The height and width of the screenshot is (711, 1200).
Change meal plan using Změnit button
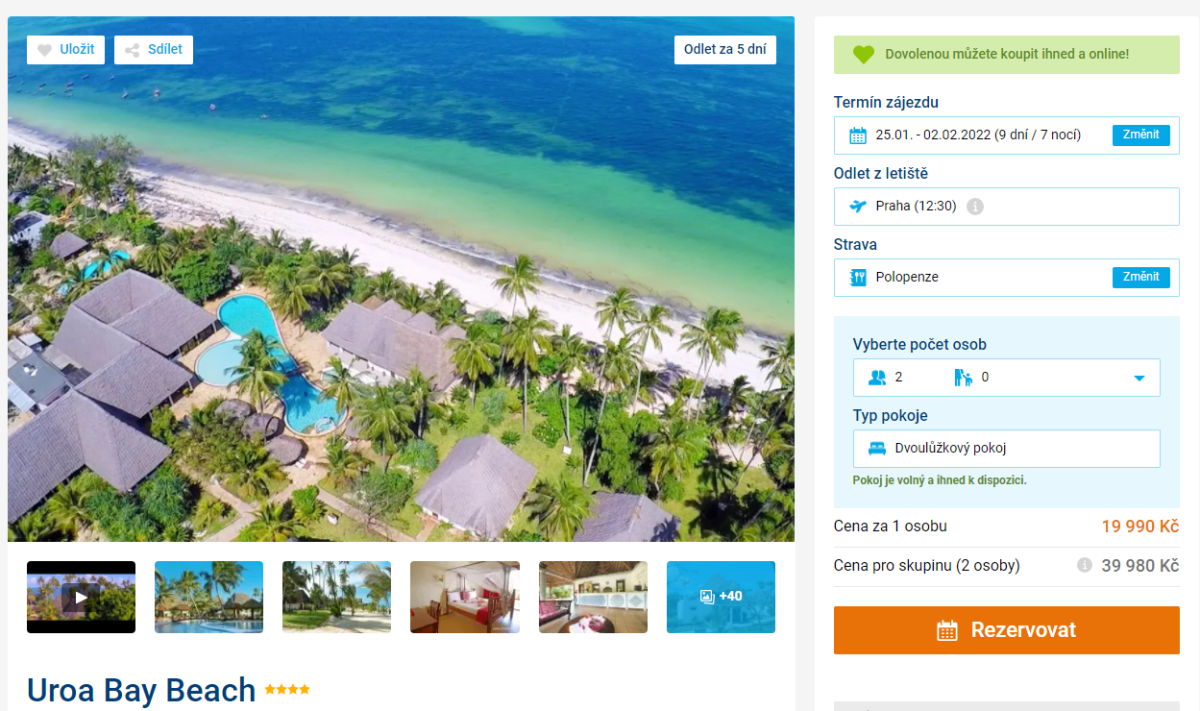click(x=1140, y=277)
